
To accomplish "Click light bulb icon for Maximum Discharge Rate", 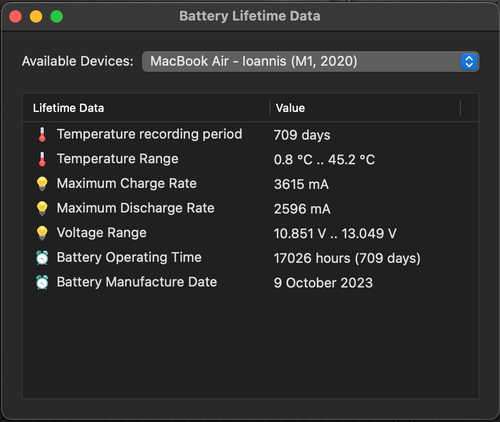I will [42, 208].
